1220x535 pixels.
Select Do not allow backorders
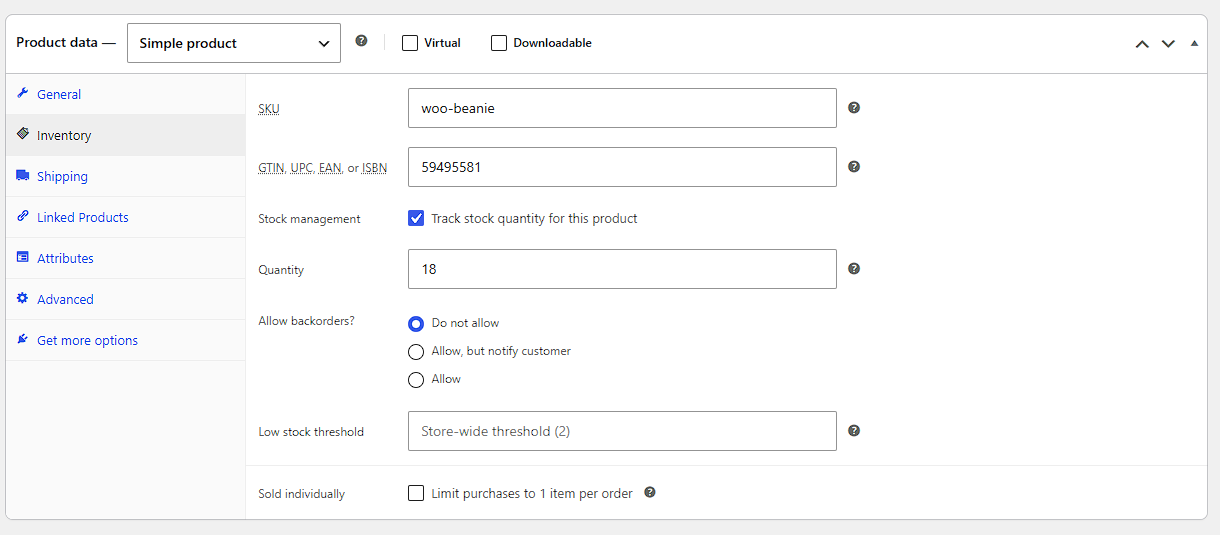coord(416,323)
